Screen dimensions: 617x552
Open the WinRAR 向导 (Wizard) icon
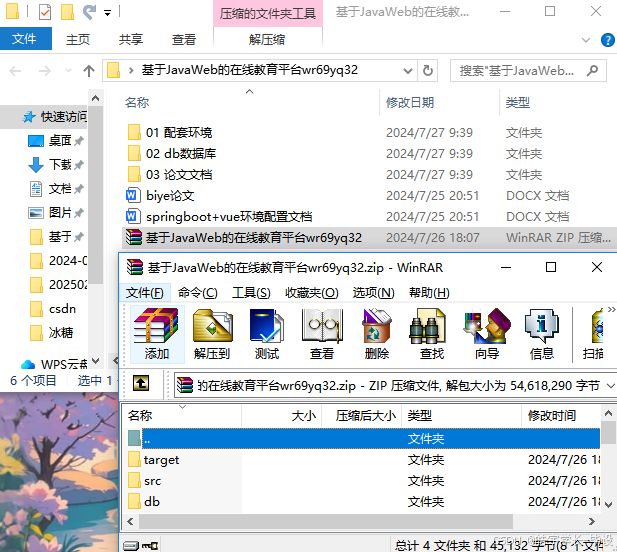pyautogui.click(x=487, y=334)
